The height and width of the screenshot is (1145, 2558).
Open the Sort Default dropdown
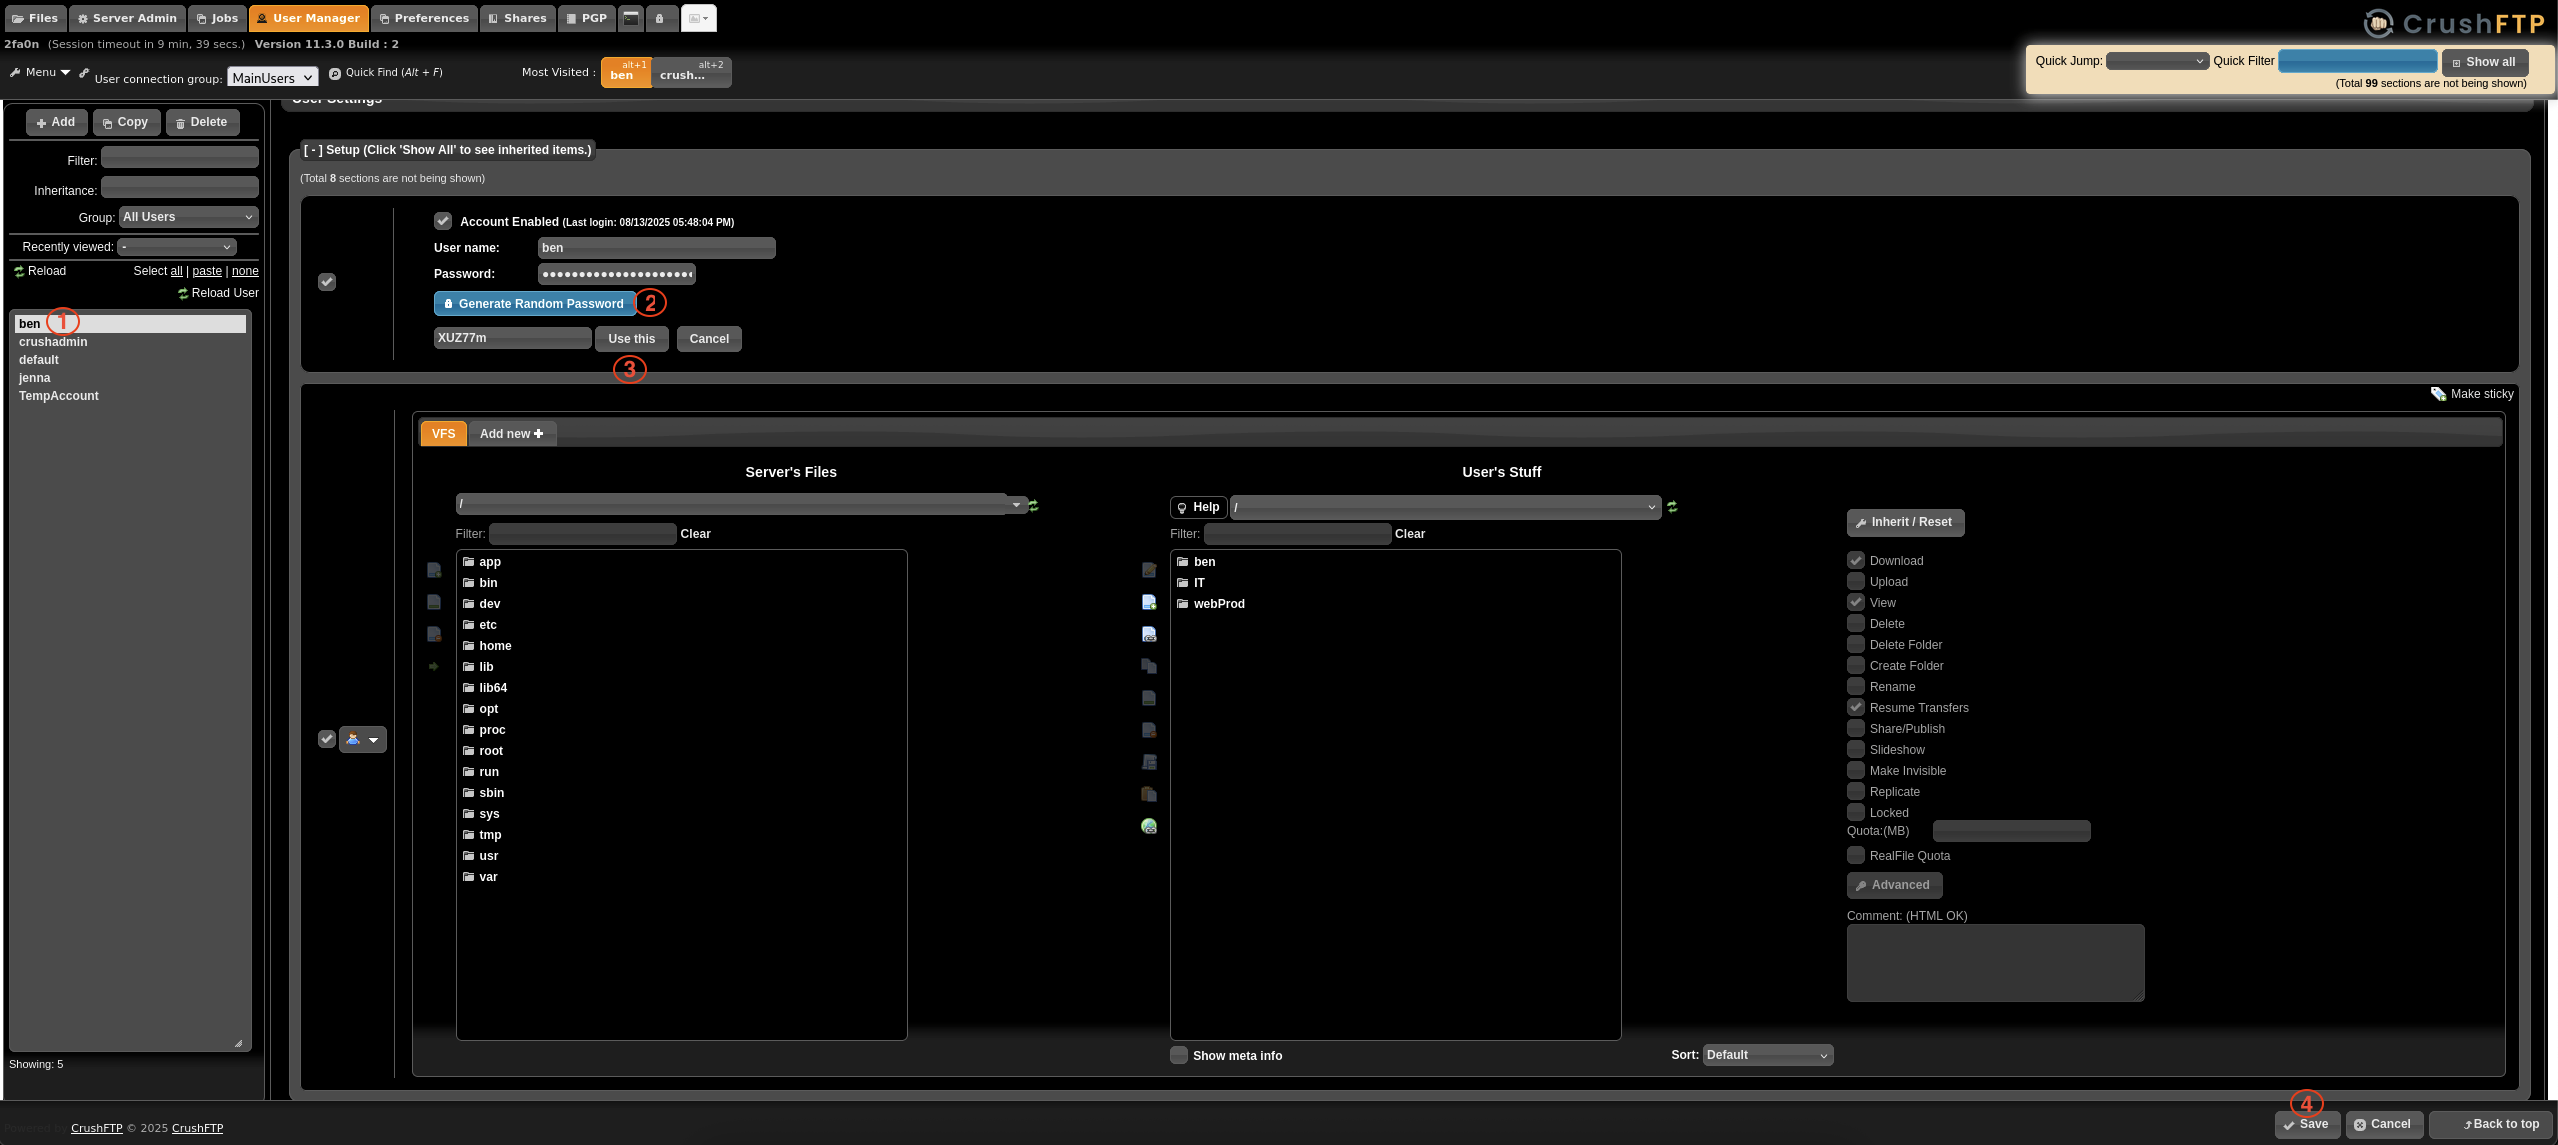pos(1768,1055)
